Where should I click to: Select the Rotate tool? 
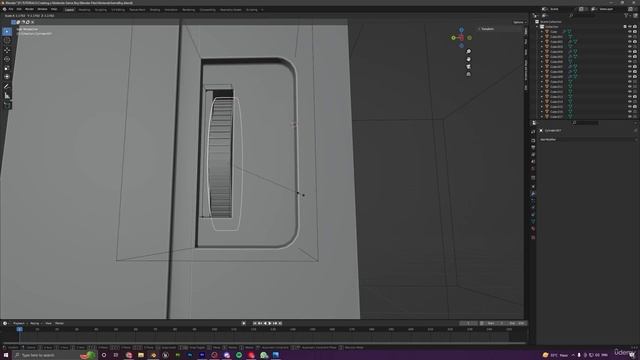point(7,59)
